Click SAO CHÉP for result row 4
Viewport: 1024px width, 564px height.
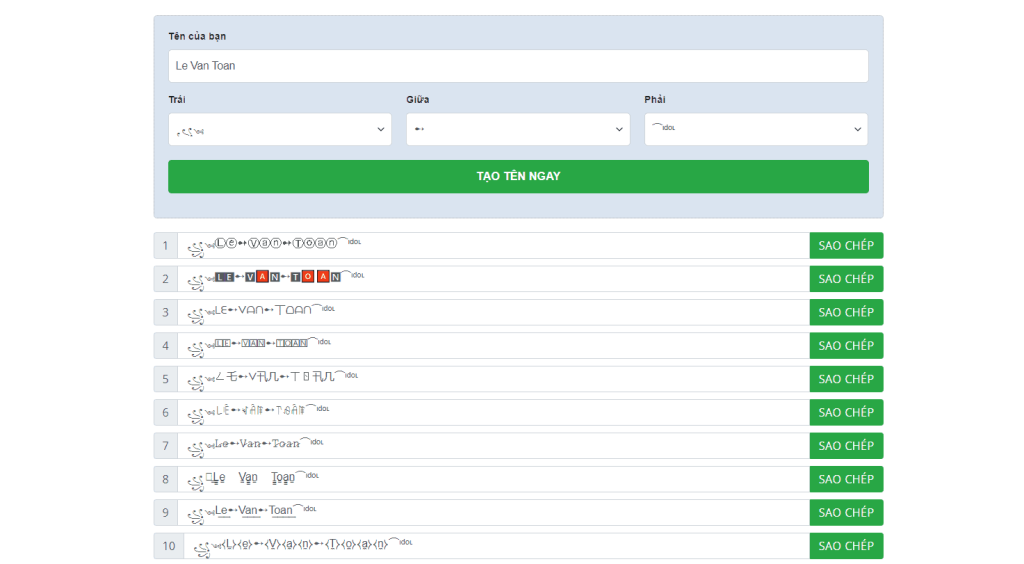(x=846, y=346)
